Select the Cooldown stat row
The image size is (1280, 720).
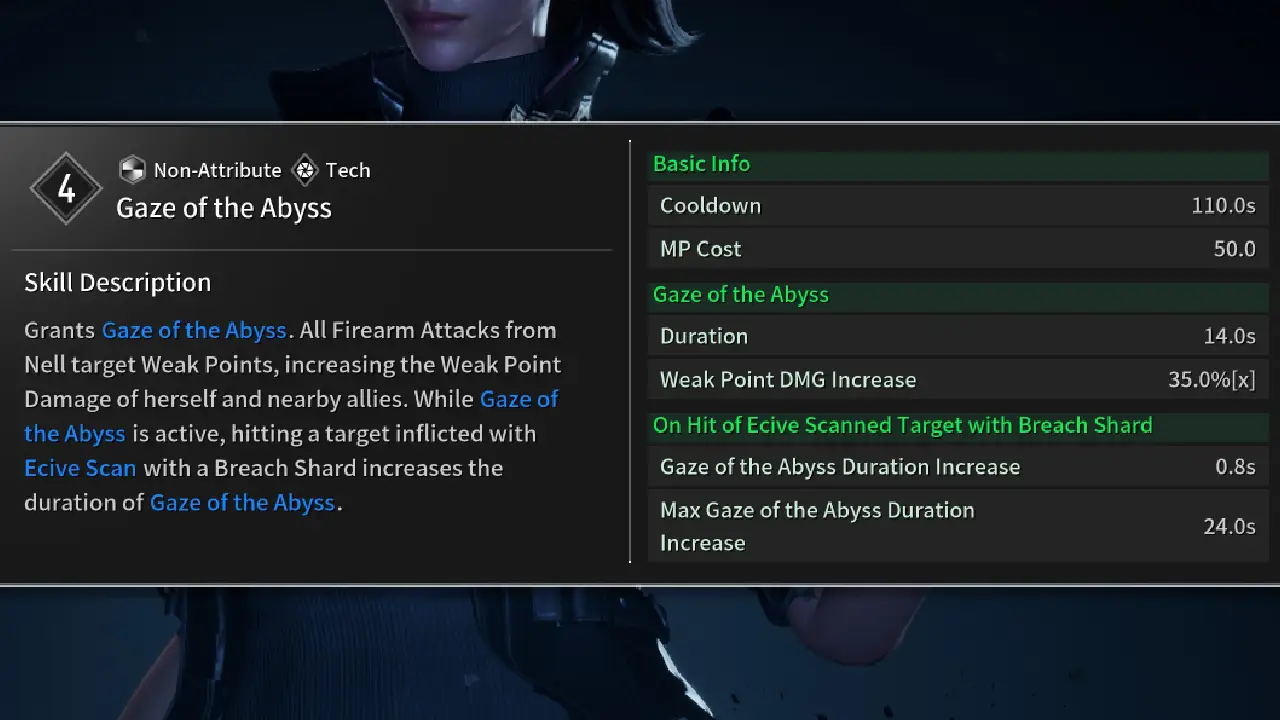(958, 205)
